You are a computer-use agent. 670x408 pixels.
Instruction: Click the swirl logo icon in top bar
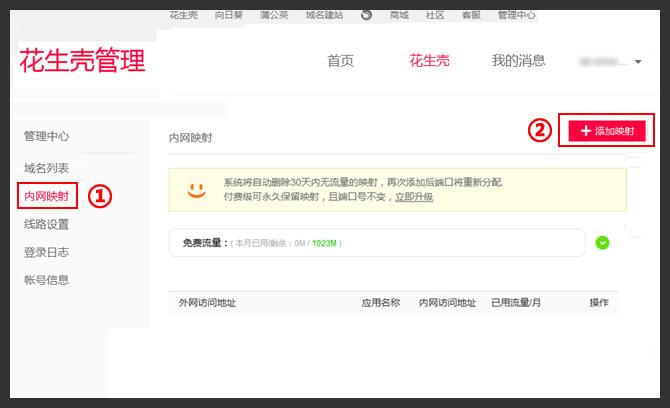[366, 15]
